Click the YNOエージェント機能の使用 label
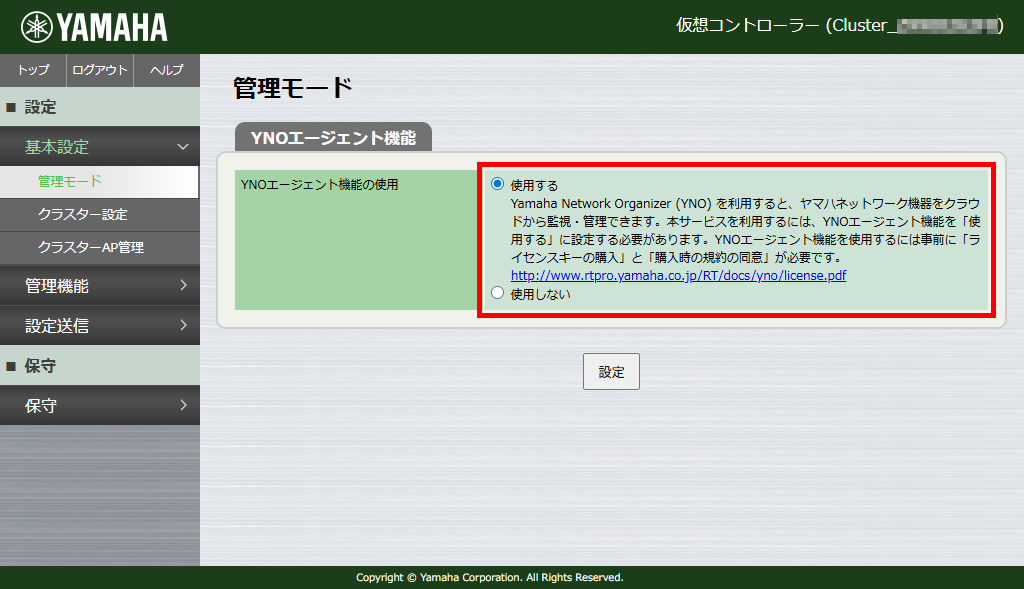The image size is (1024, 589). pos(319,185)
